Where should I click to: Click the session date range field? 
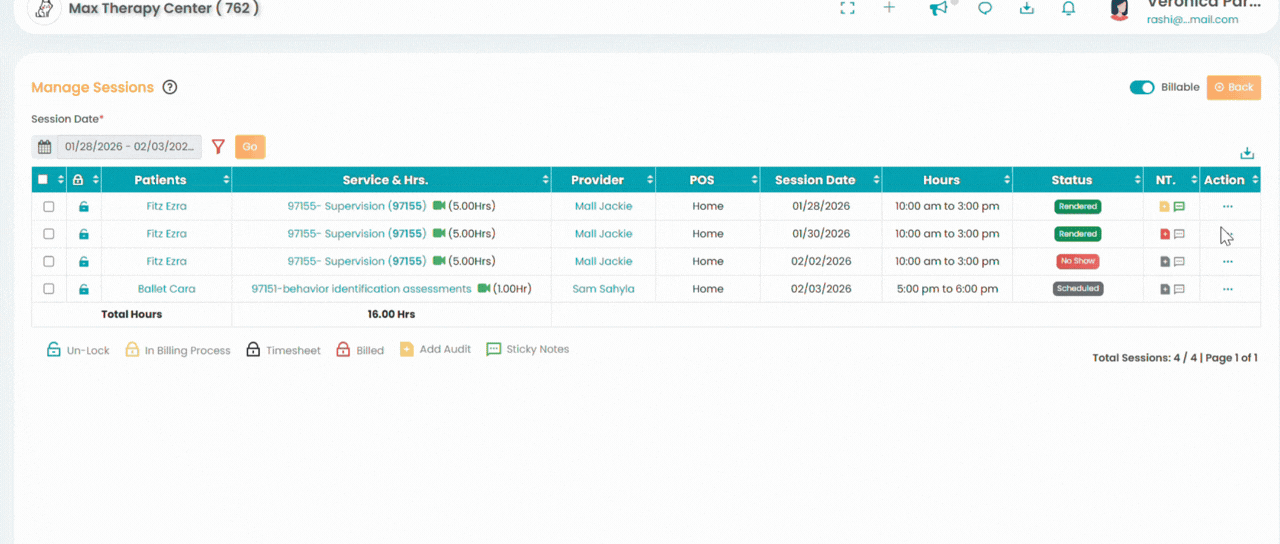pos(129,147)
